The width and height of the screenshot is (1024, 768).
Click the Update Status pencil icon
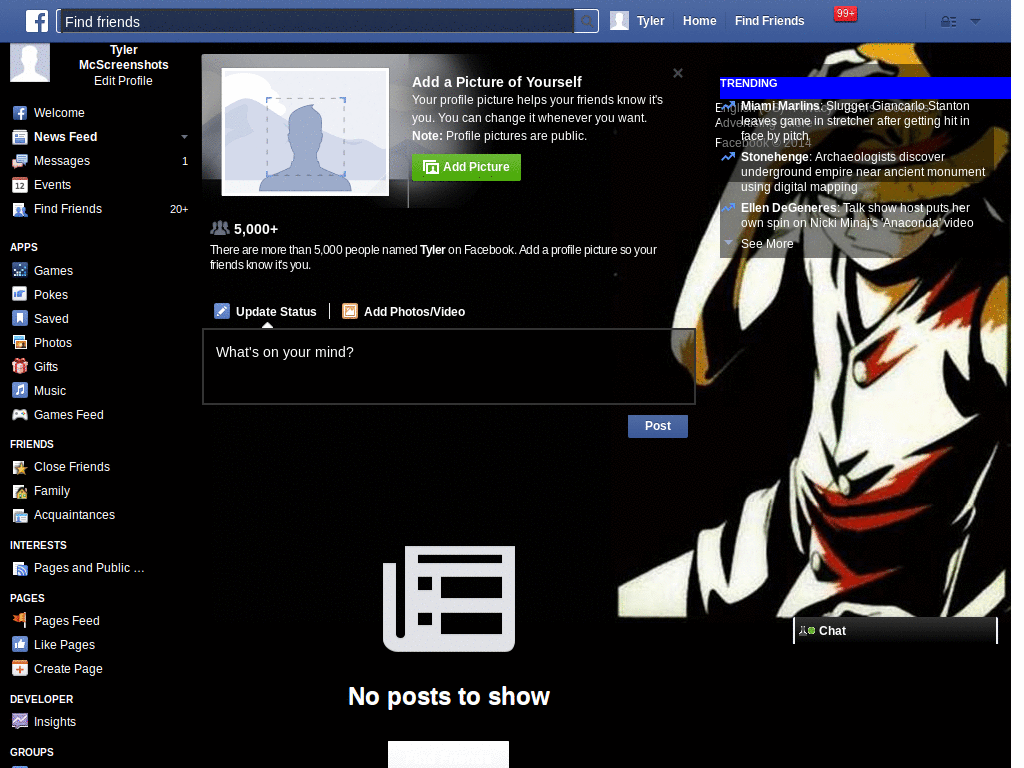222,311
